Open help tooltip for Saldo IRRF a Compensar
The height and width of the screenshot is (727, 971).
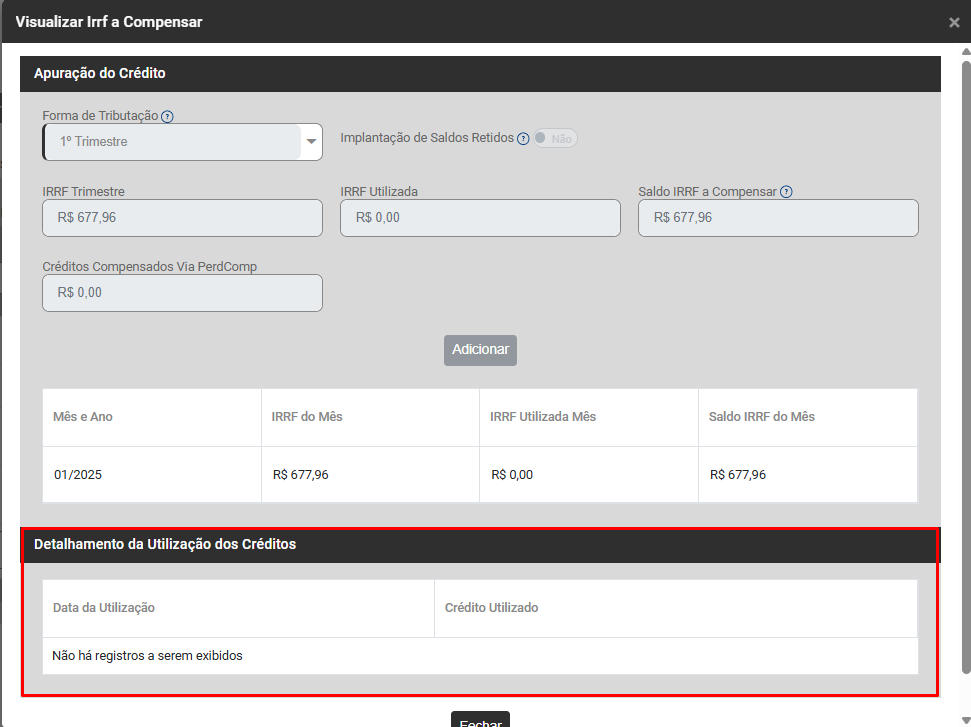click(786, 192)
